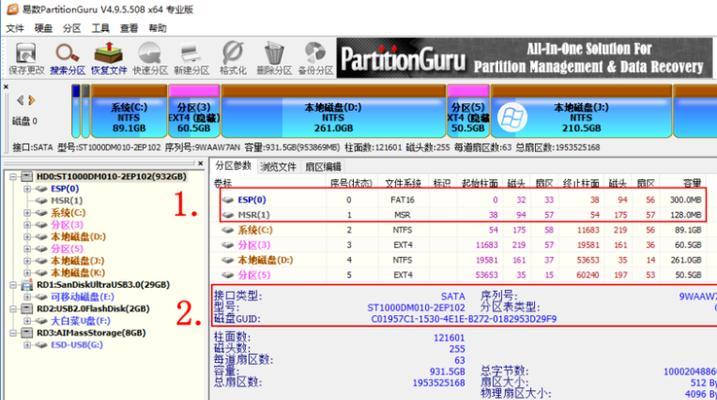Select the 本地磁盘(J:) 210.5GB block in disk map
The width and height of the screenshot is (717, 400).
click(x=581, y=111)
